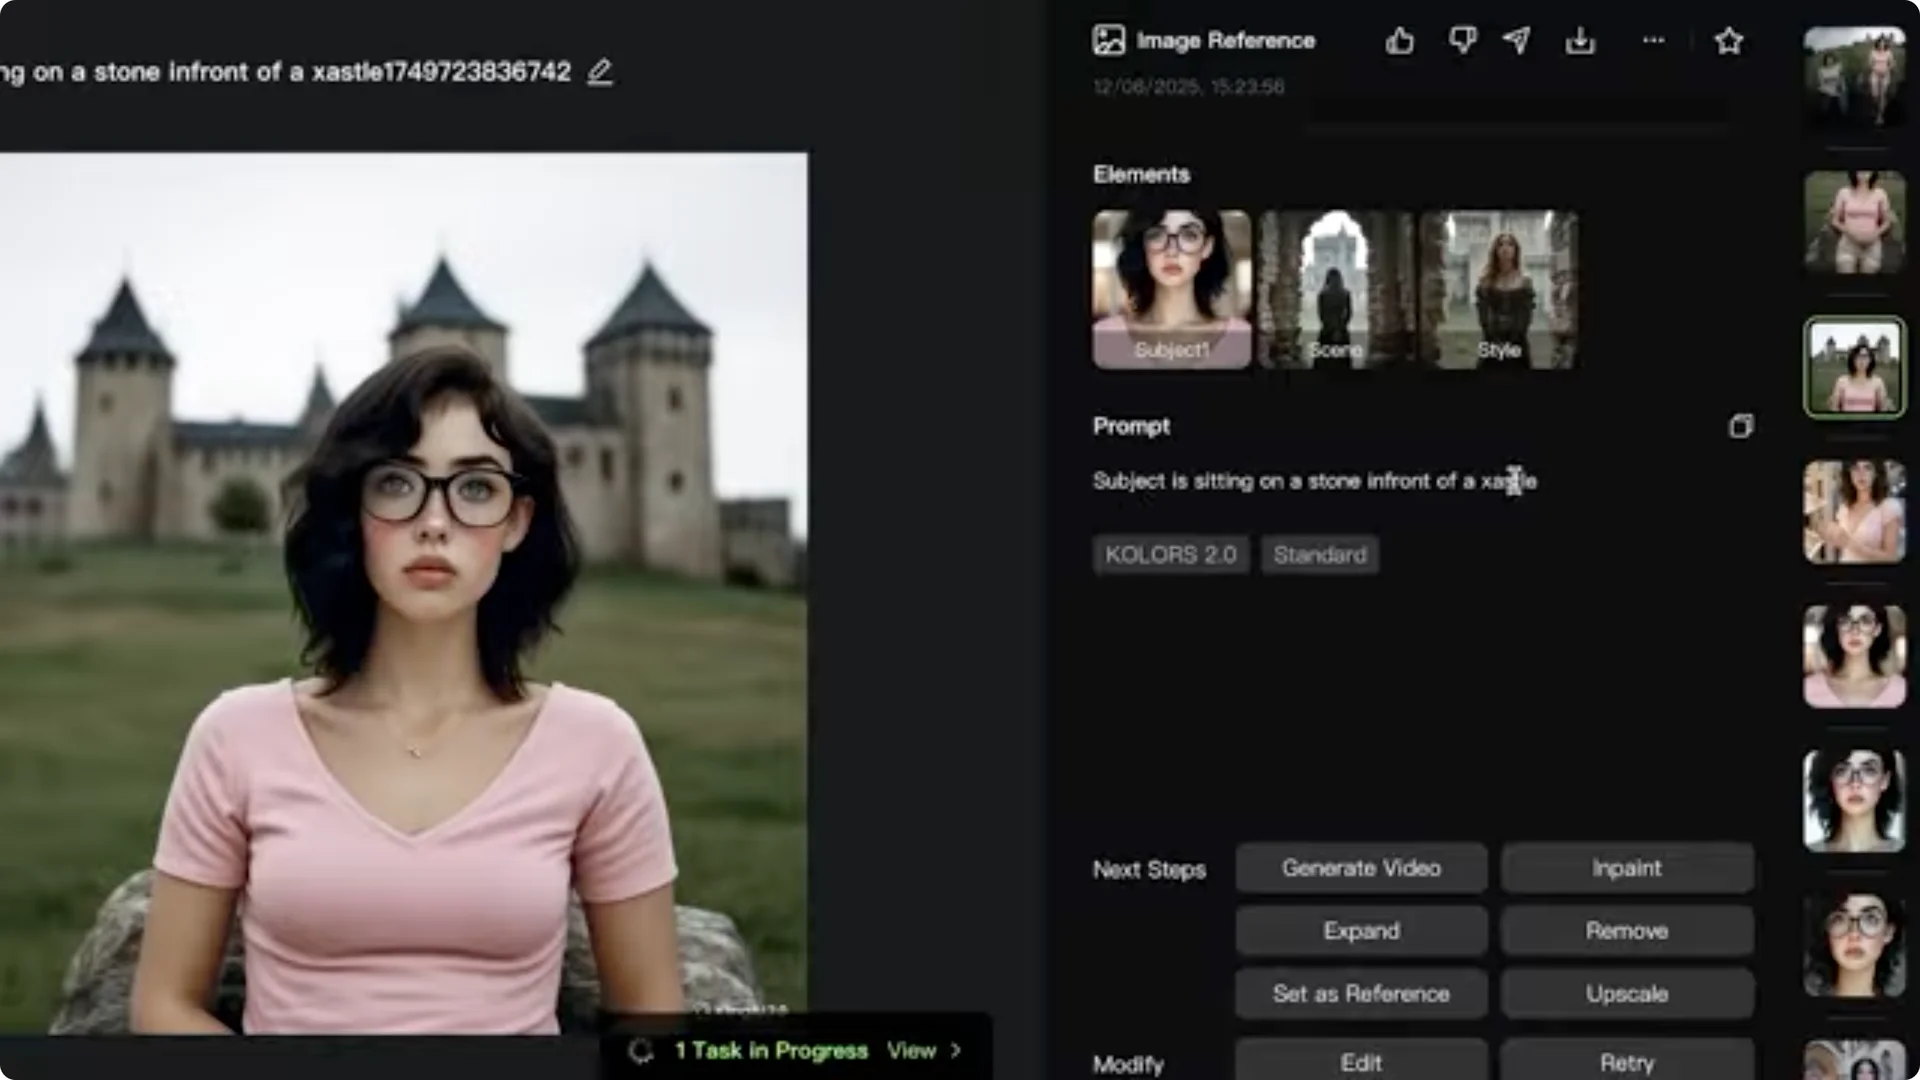The width and height of the screenshot is (1920, 1080).
Task: Choose Upscale from Next Steps
Action: pyautogui.click(x=1627, y=993)
